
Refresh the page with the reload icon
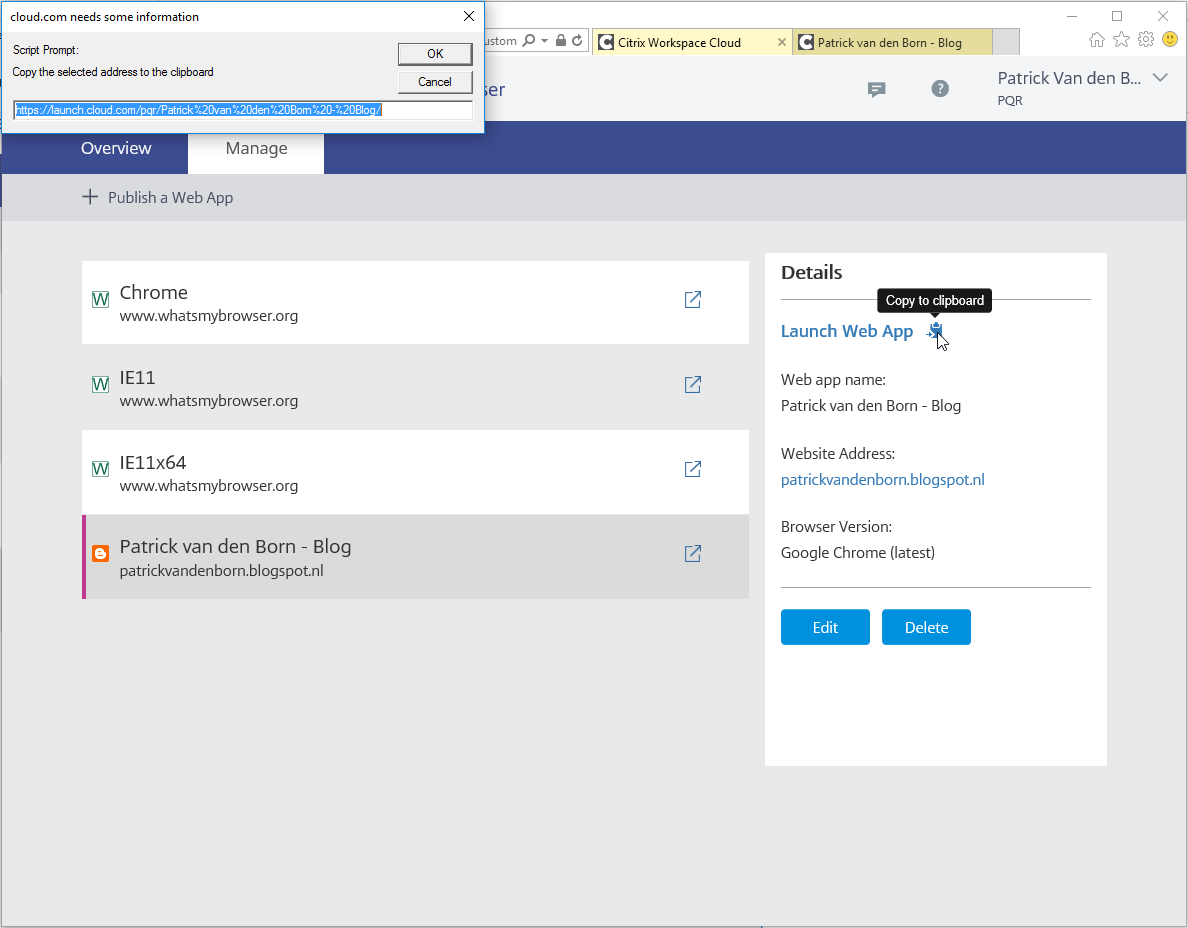point(577,41)
